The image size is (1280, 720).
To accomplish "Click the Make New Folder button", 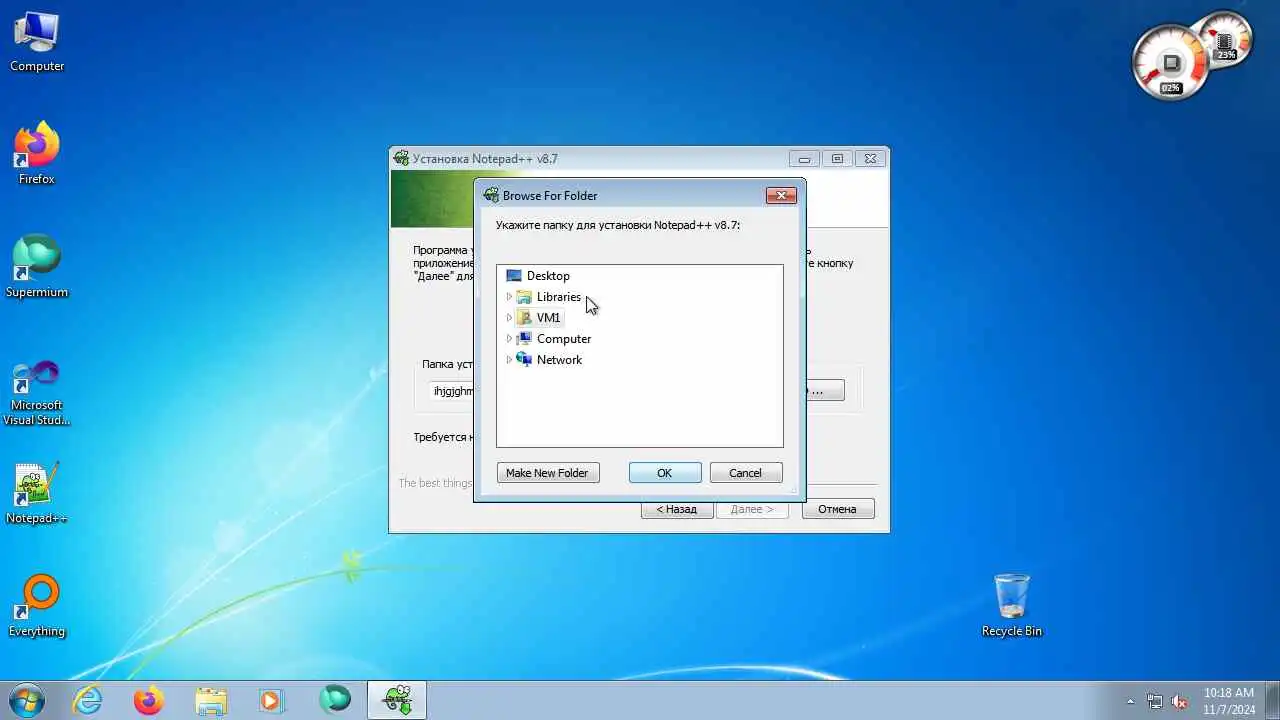I will coord(548,473).
